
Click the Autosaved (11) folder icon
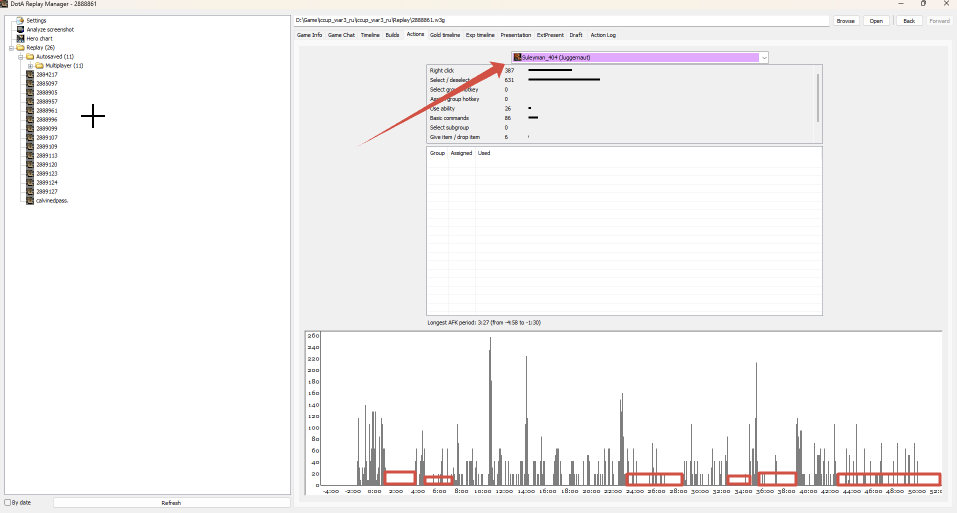(30, 56)
